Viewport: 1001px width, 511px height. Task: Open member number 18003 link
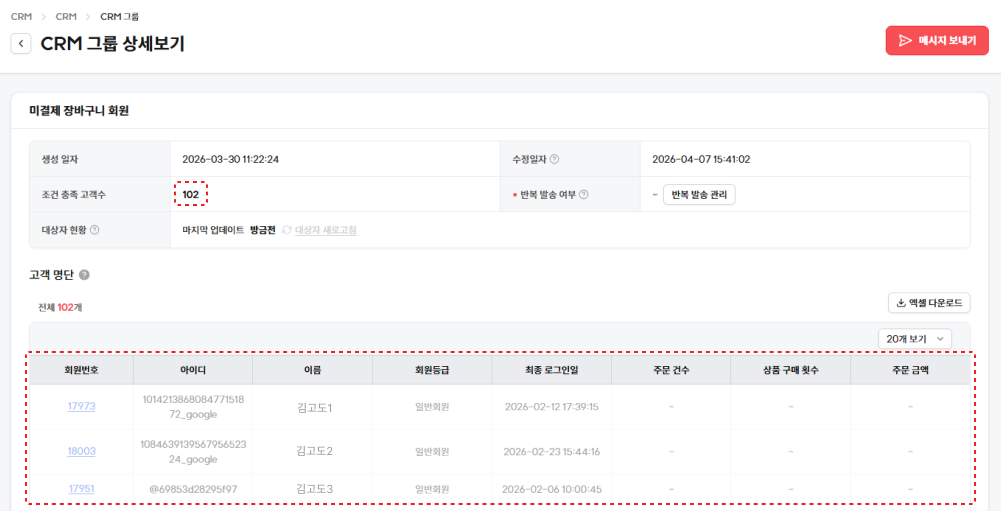tap(82, 451)
